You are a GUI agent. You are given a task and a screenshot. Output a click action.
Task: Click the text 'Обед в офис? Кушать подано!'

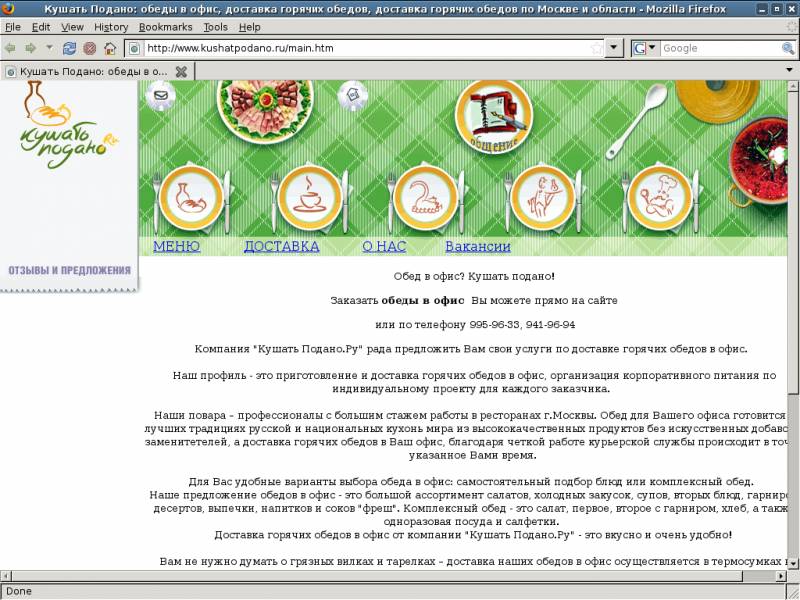point(474,277)
